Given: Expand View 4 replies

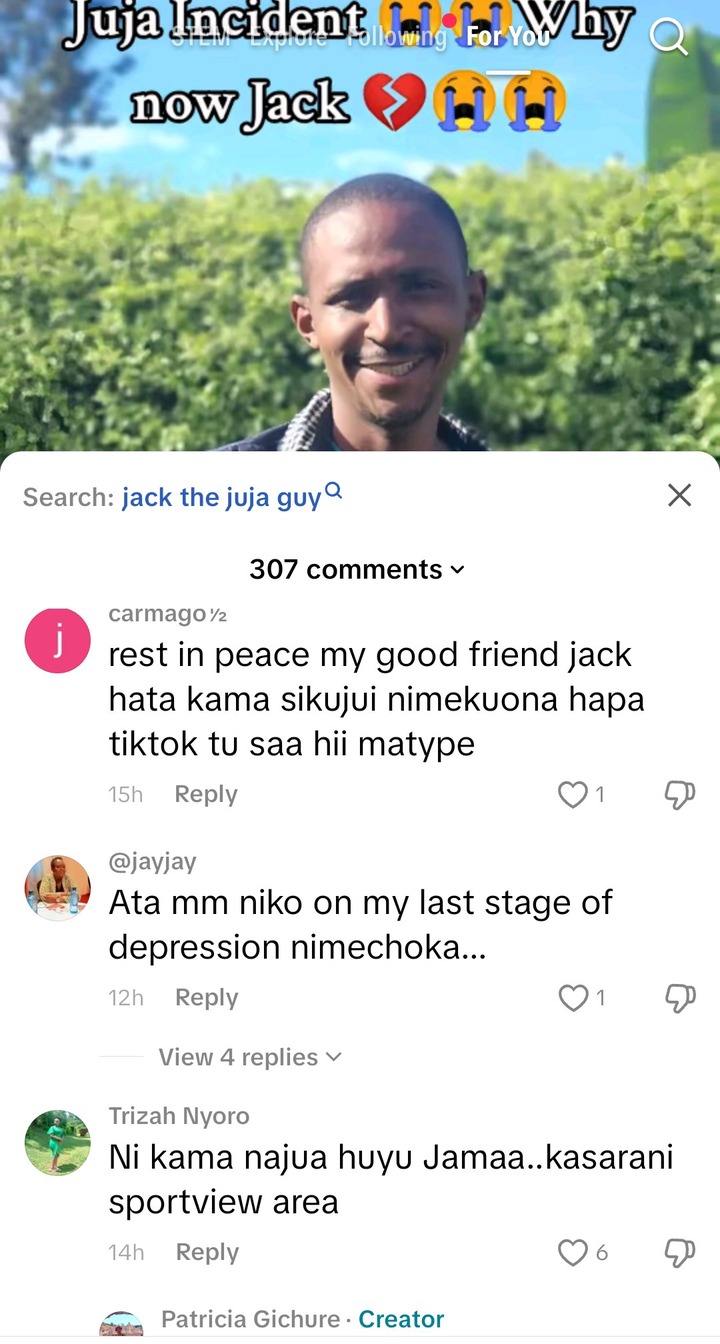Looking at the screenshot, I should pos(250,1057).
